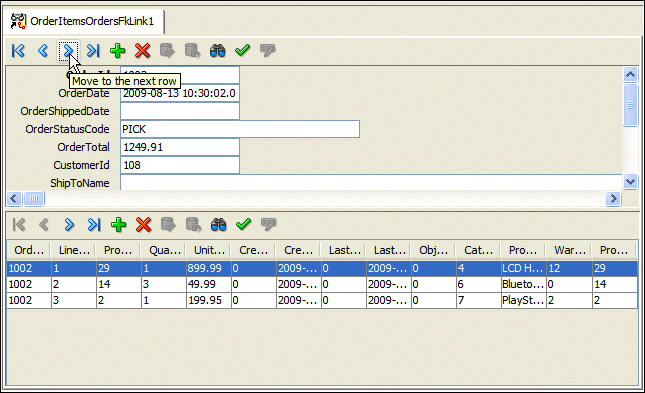Viewport: 645px width, 393px height.
Task: Delete order item with detail red X
Action: [x=144, y=225]
